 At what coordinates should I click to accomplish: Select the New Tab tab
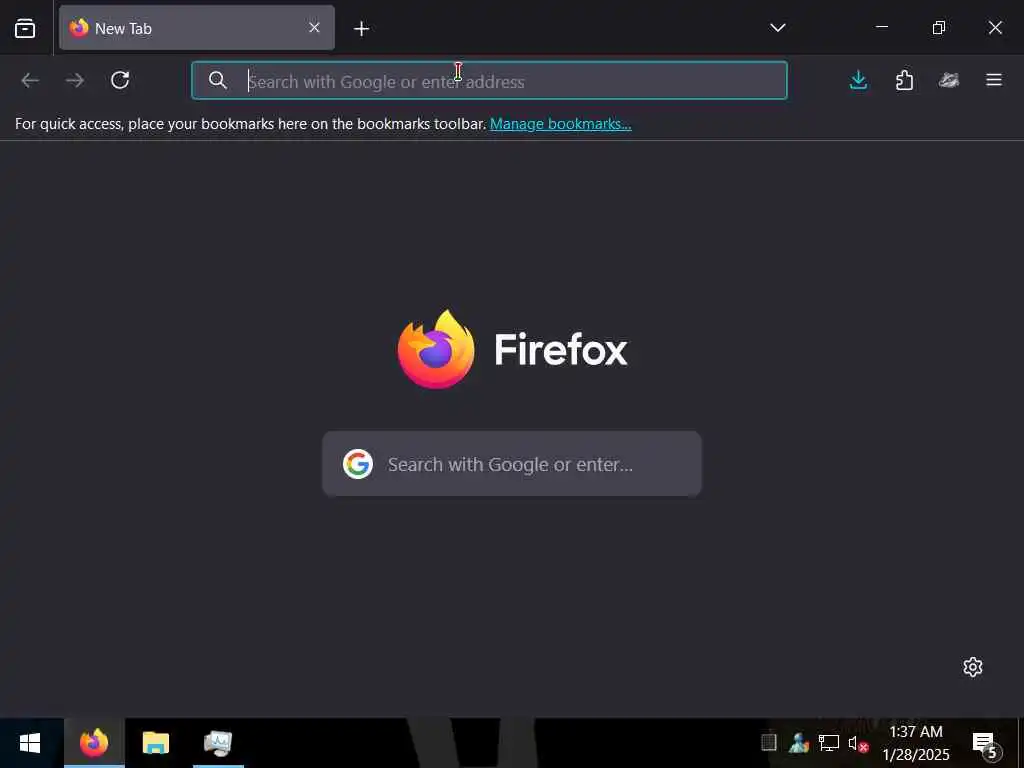(x=197, y=28)
